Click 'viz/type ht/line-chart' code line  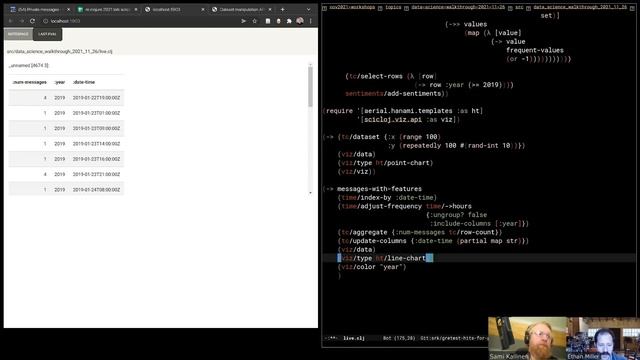[x=385, y=258]
